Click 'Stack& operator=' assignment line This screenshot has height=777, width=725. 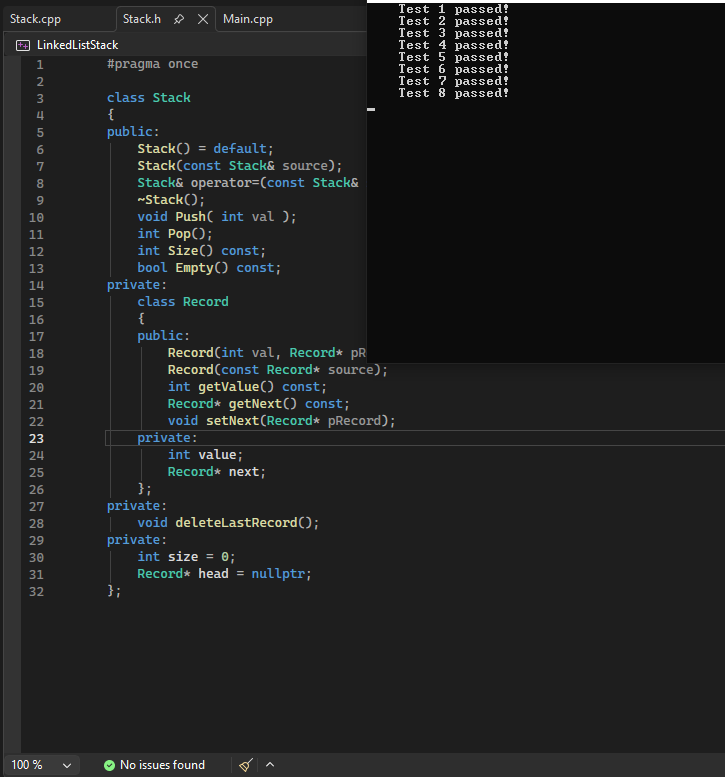[248, 183]
